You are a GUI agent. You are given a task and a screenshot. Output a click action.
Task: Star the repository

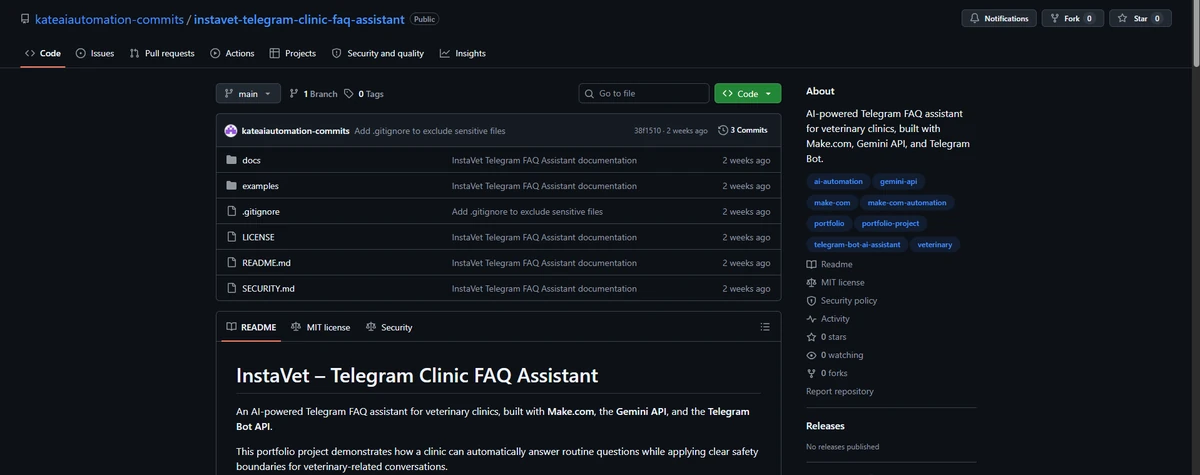pyautogui.click(x=1140, y=18)
